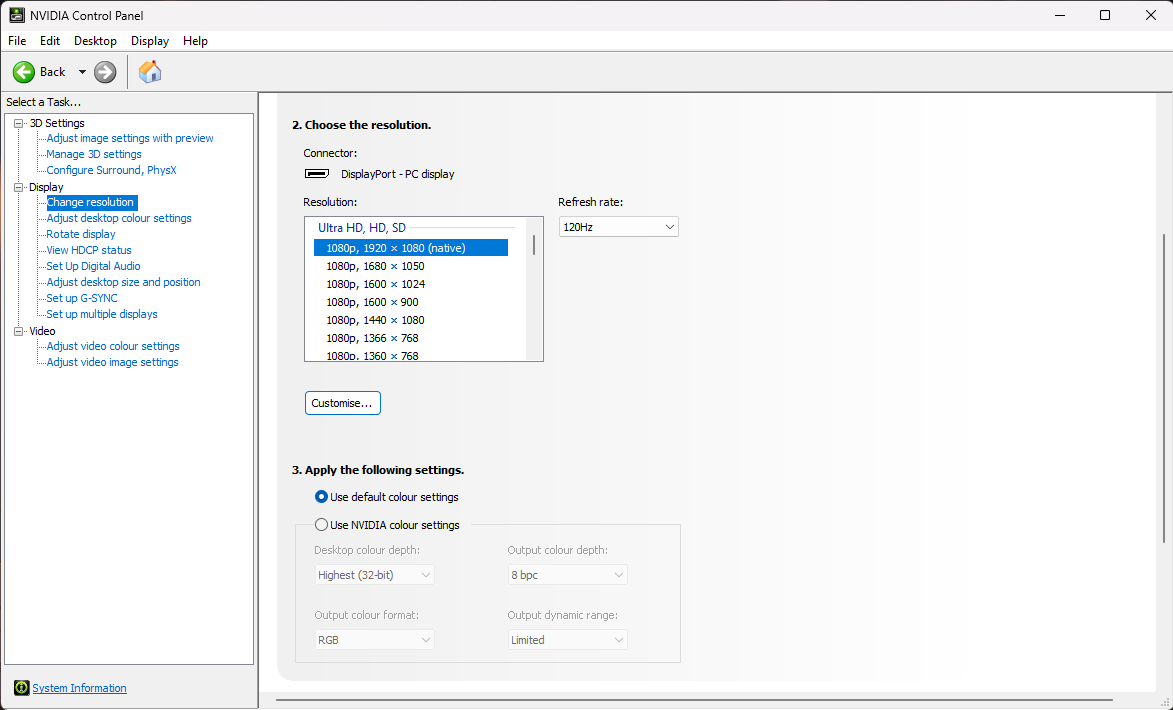Click the DisplayPort connector icon

317,174
